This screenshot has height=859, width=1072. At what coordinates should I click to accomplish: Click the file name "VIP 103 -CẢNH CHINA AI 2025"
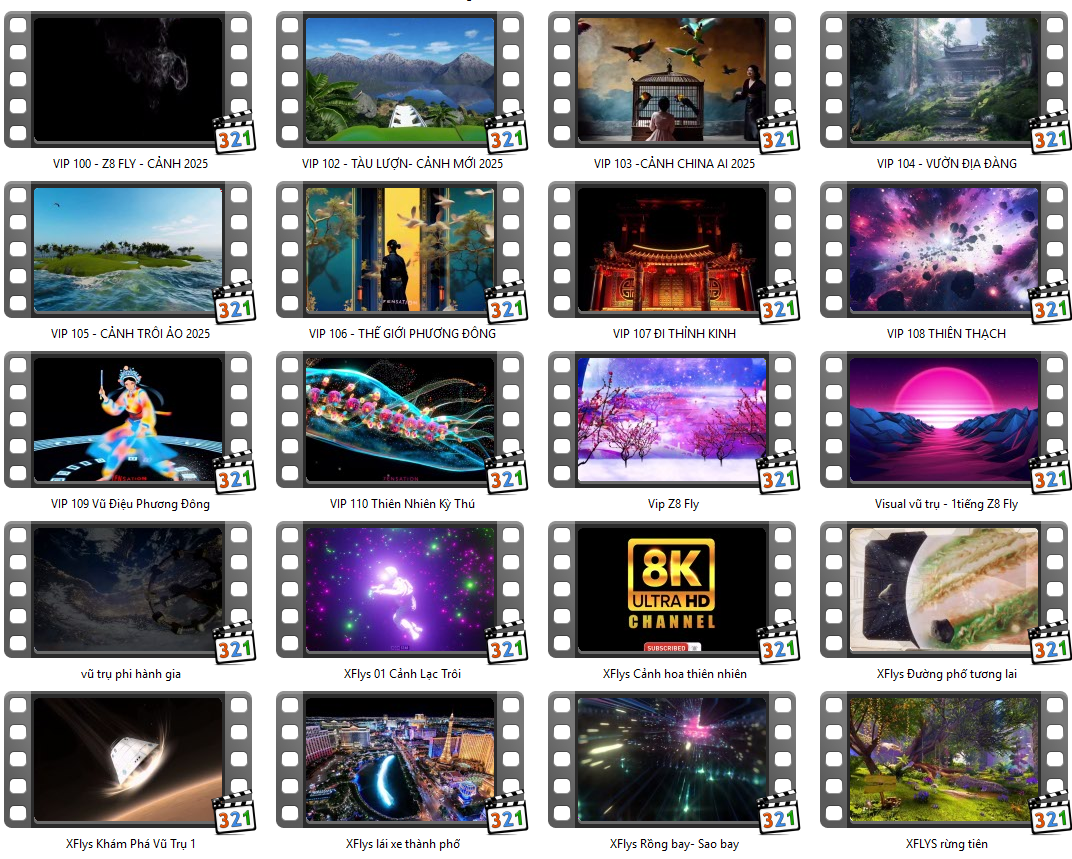click(x=674, y=163)
